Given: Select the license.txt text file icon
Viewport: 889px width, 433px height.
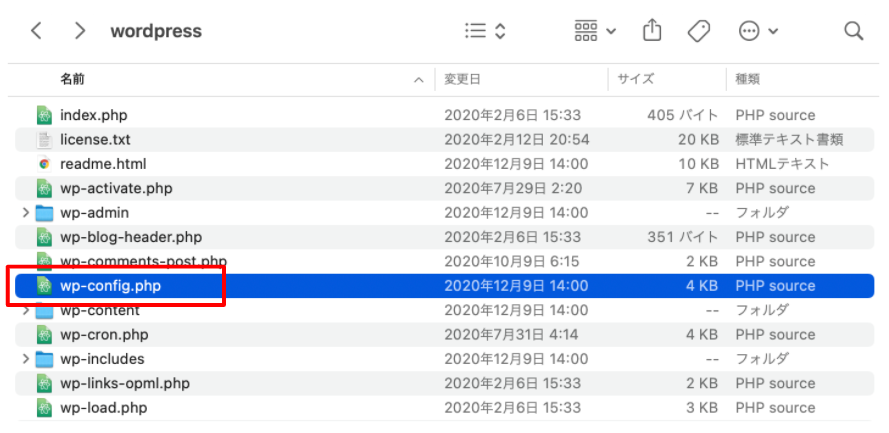Looking at the screenshot, I should 44,140.
